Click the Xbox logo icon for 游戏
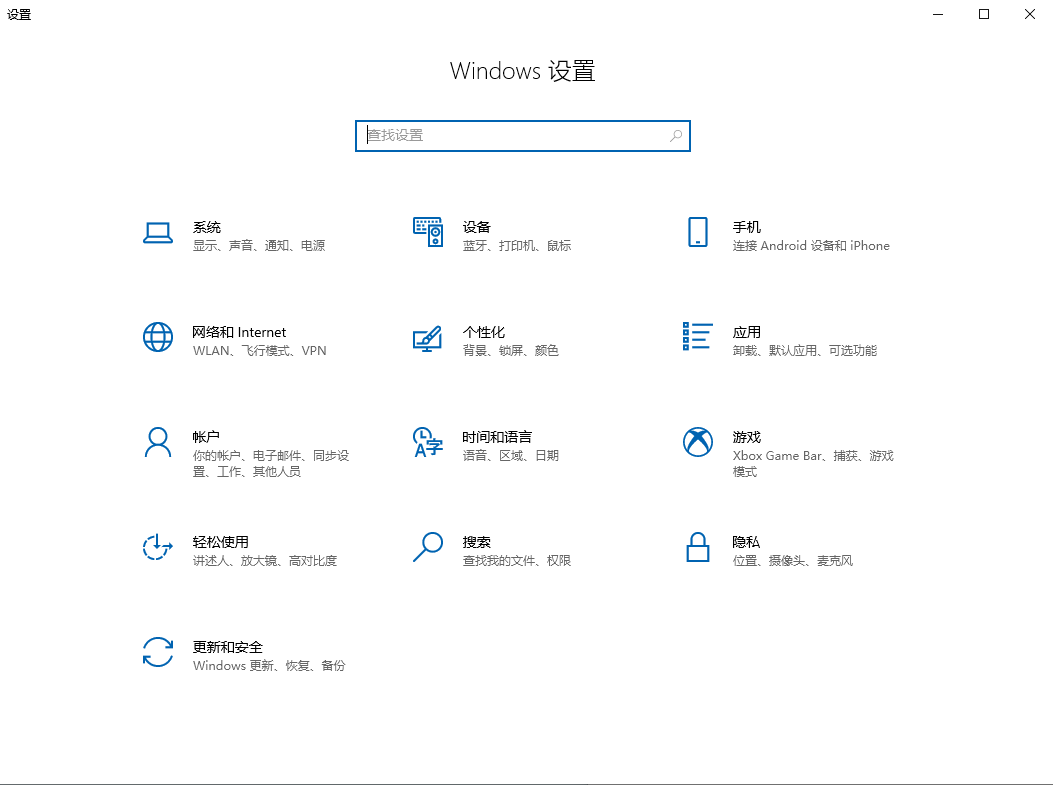1053x785 pixels. pyautogui.click(x=697, y=442)
